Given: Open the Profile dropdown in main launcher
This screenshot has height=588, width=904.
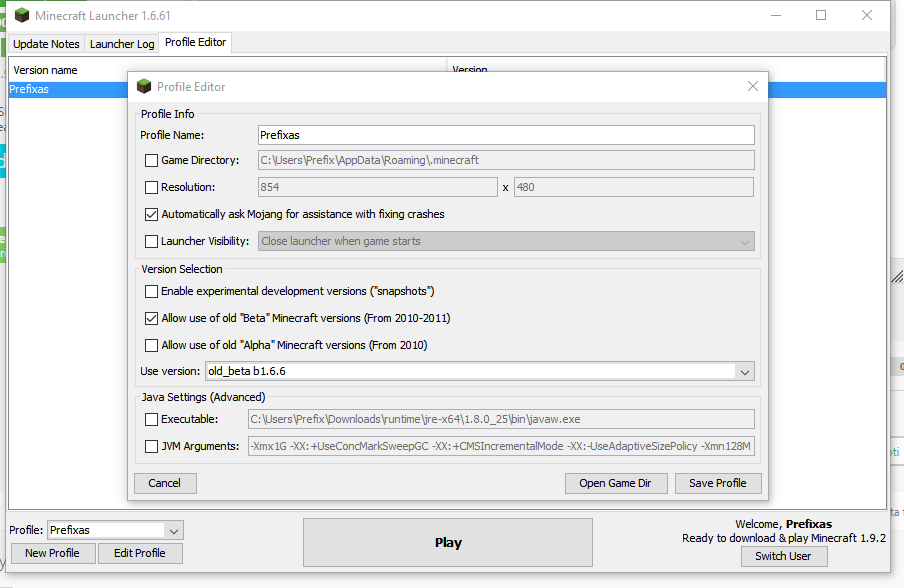Looking at the screenshot, I should 115,530.
